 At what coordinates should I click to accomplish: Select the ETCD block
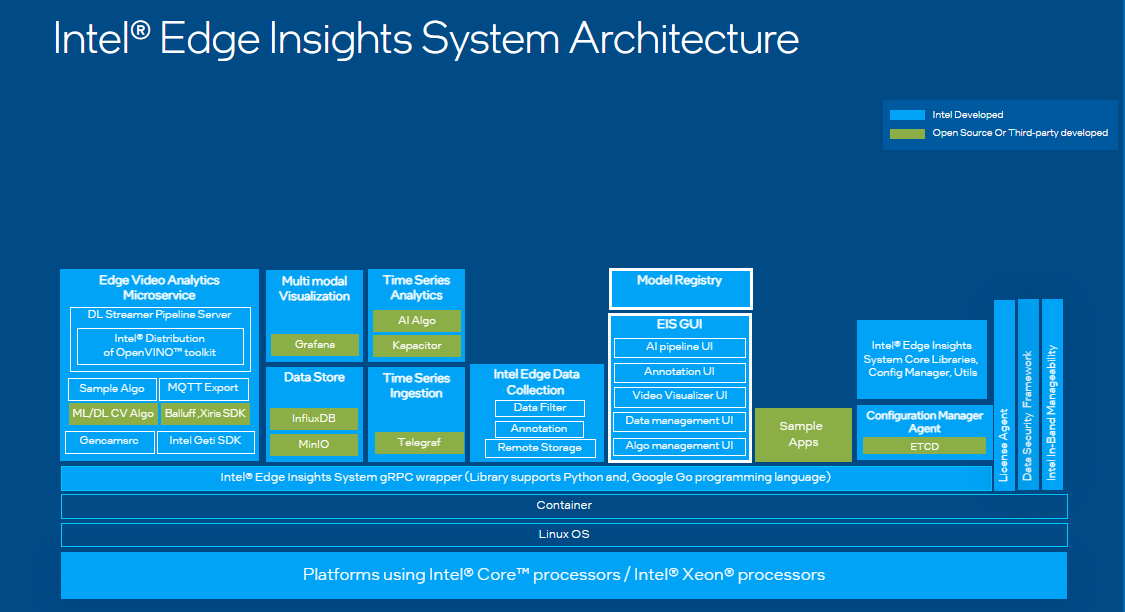[x=924, y=446]
